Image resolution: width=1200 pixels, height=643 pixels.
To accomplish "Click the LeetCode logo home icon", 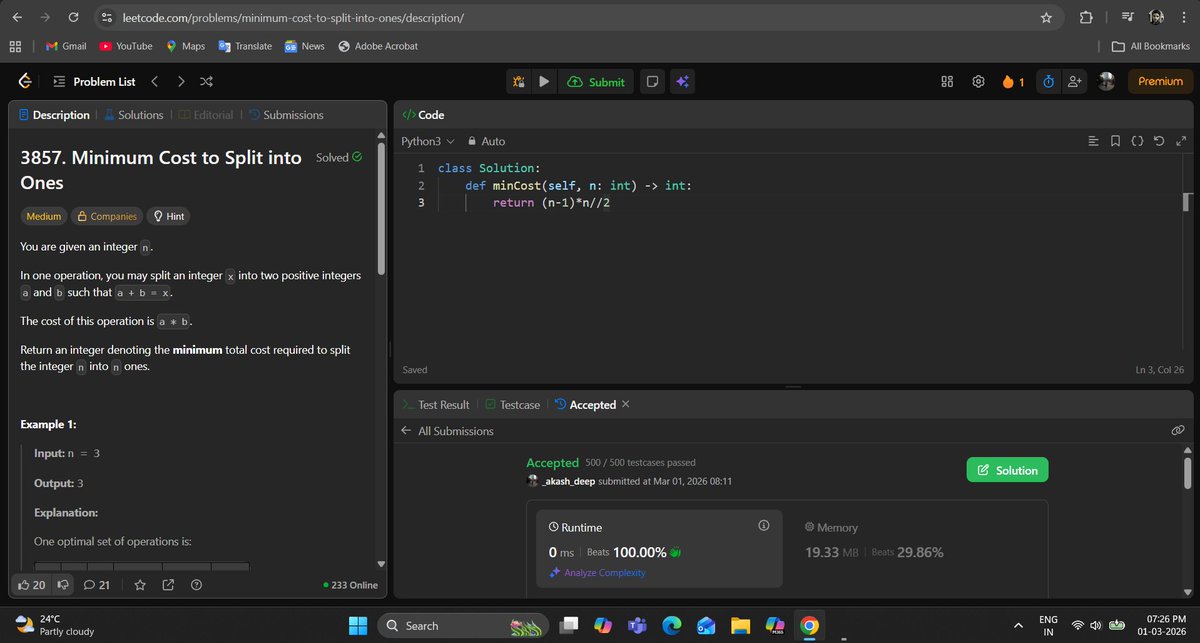I will tap(25, 82).
